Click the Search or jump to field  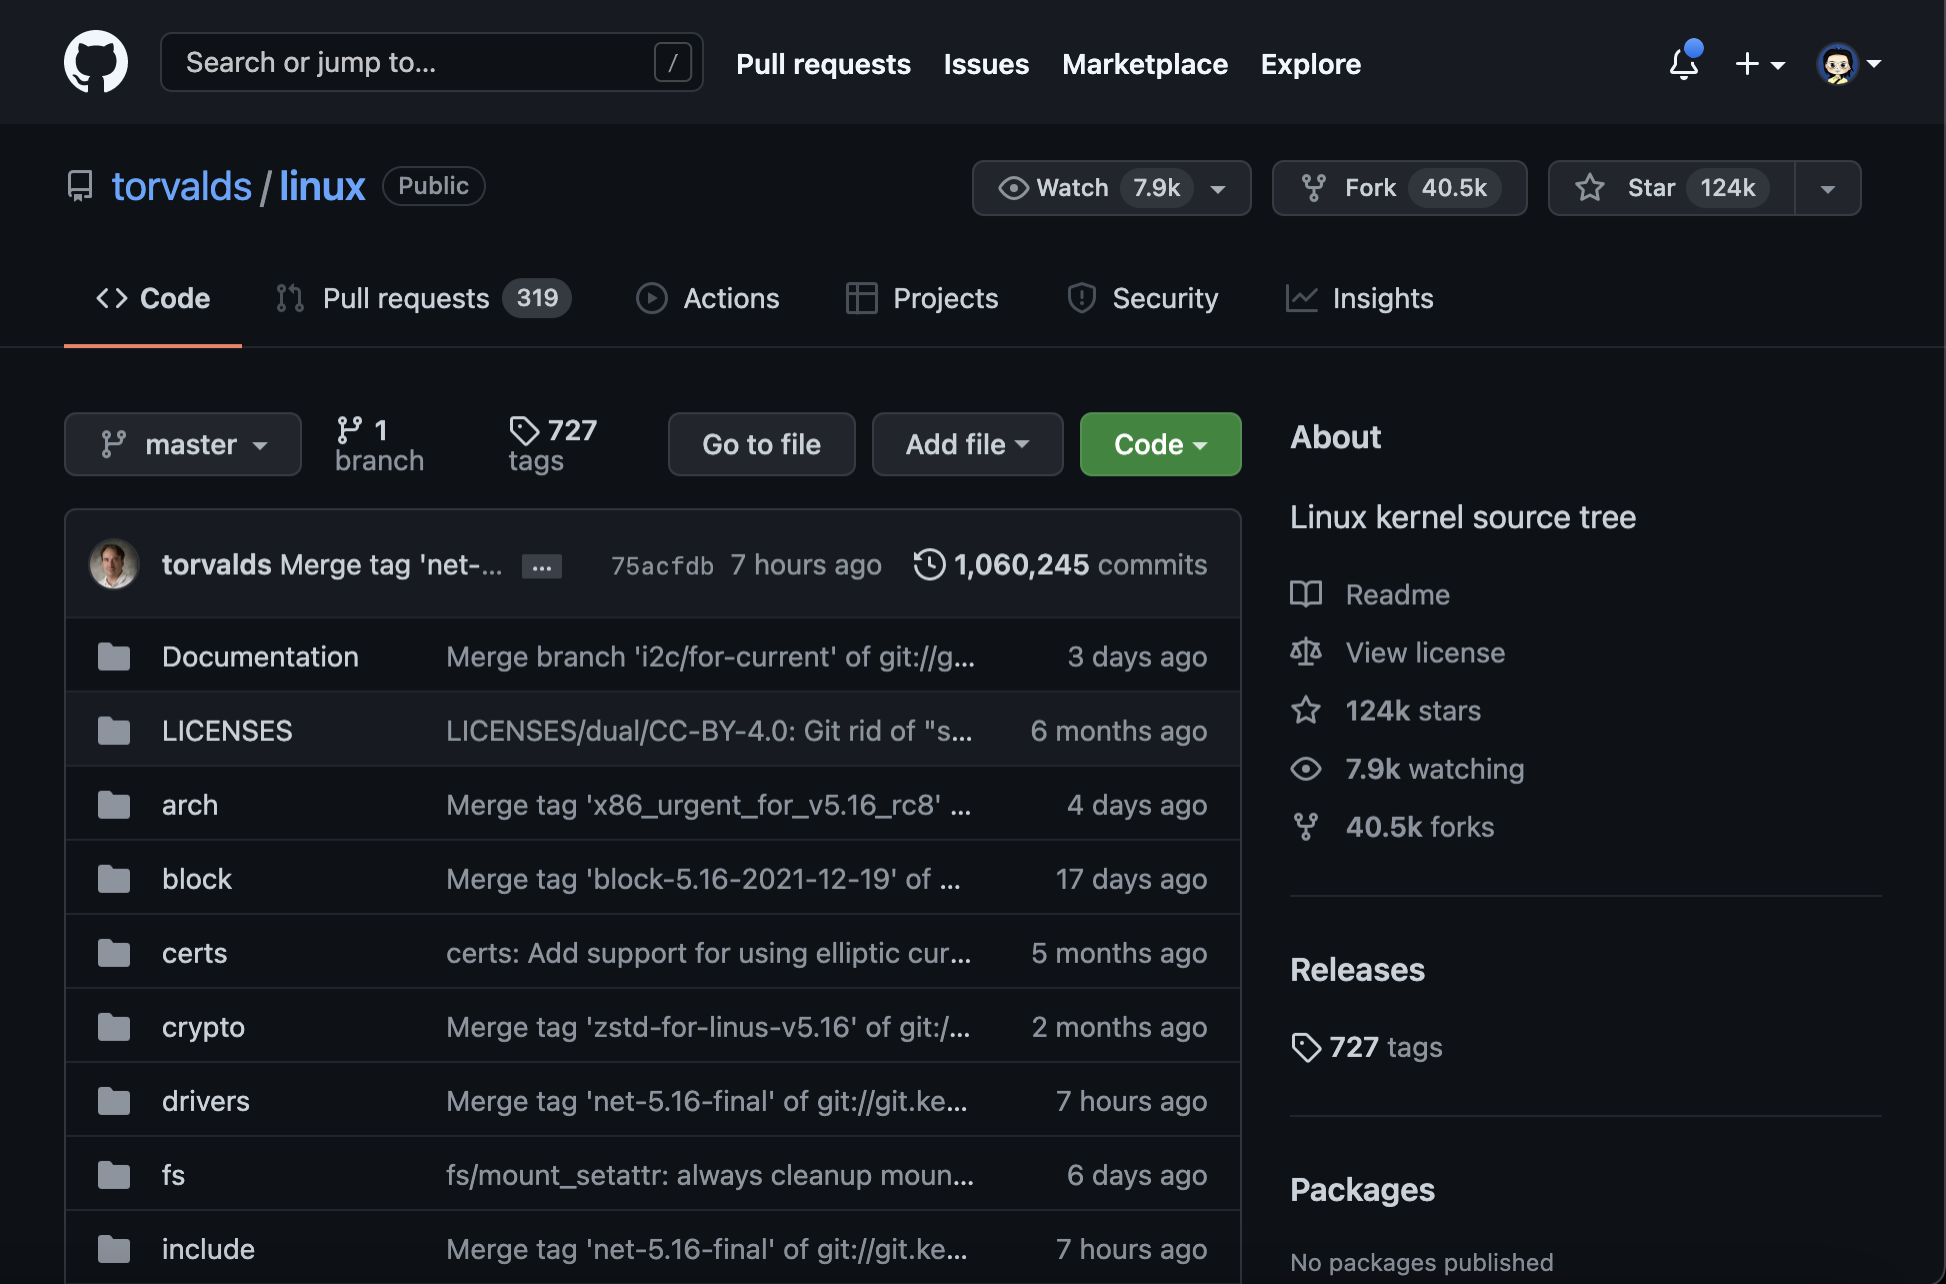coord(431,62)
